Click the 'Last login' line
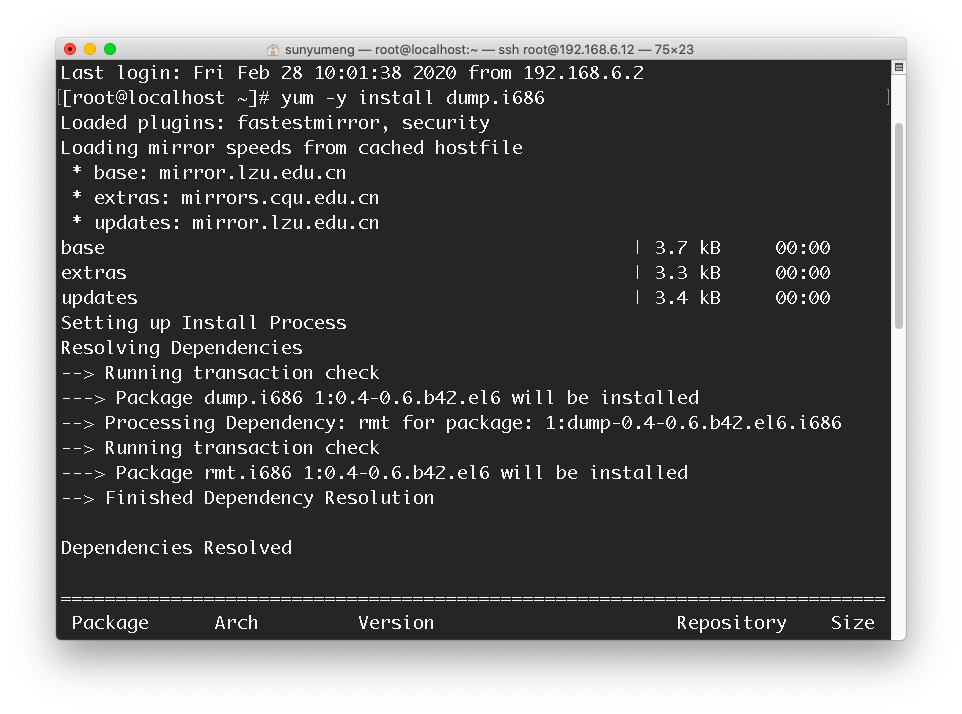The height and width of the screenshot is (714, 962). [x=352, y=73]
